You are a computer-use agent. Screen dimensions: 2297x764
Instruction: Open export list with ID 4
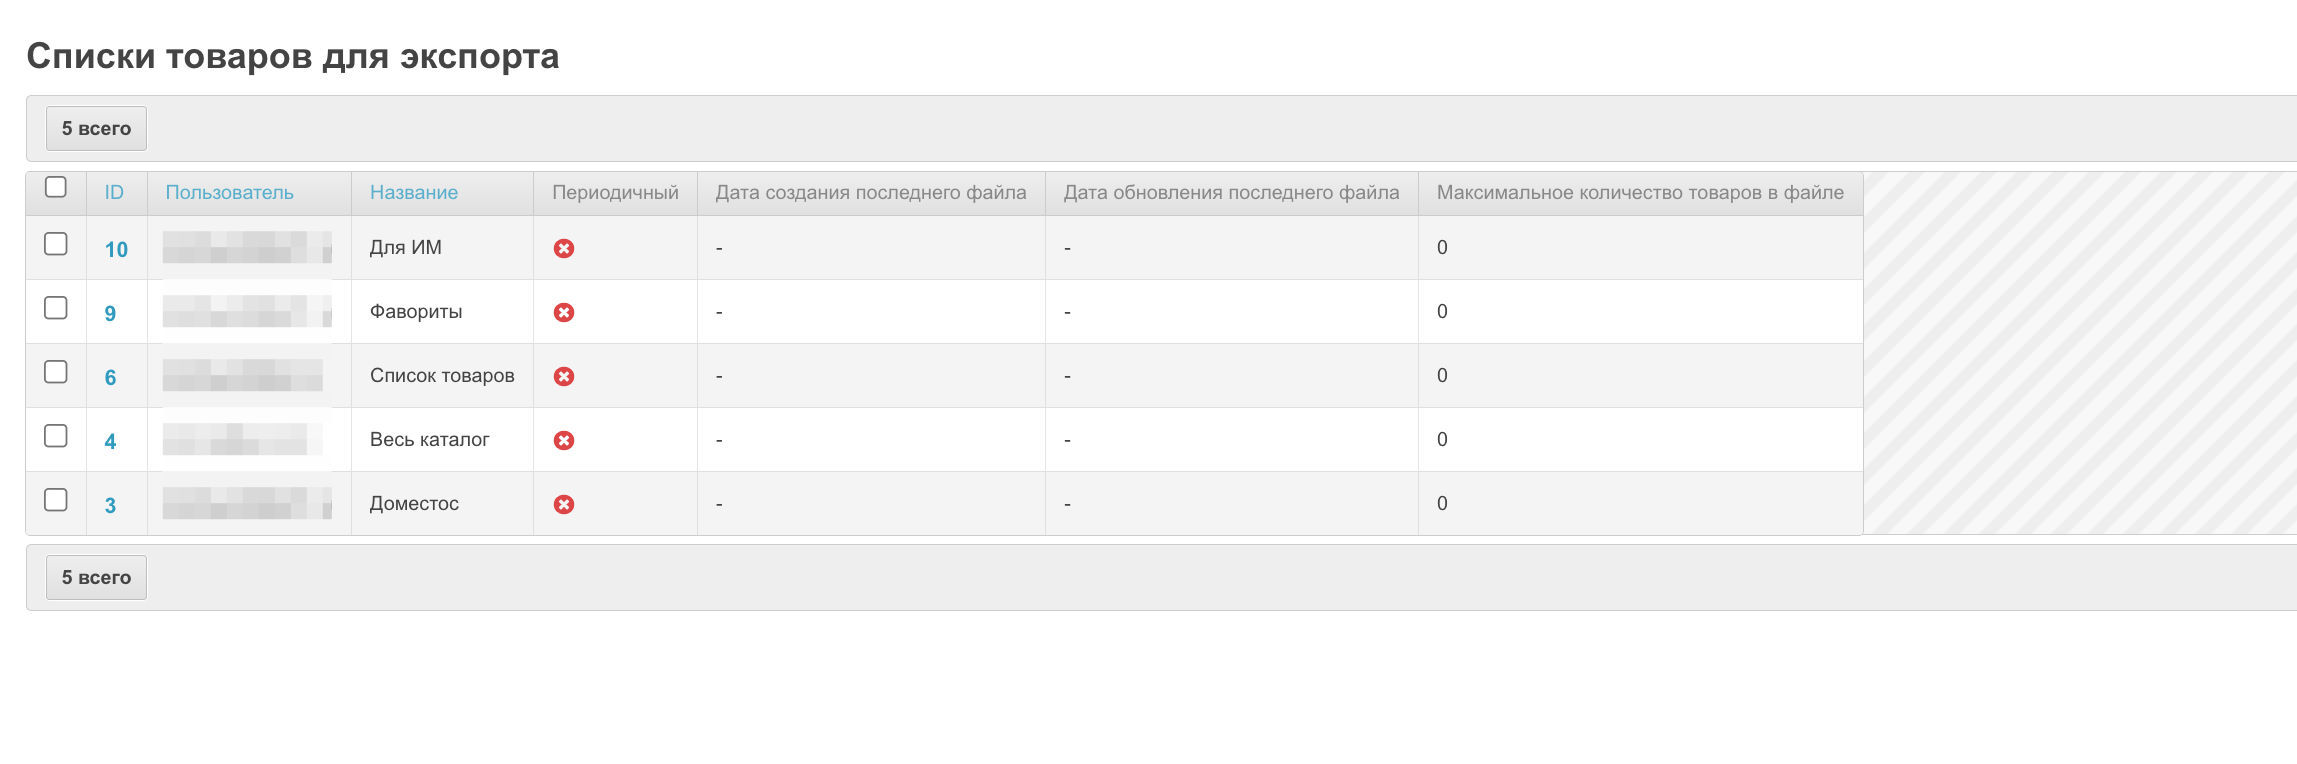pyautogui.click(x=110, y=441)
